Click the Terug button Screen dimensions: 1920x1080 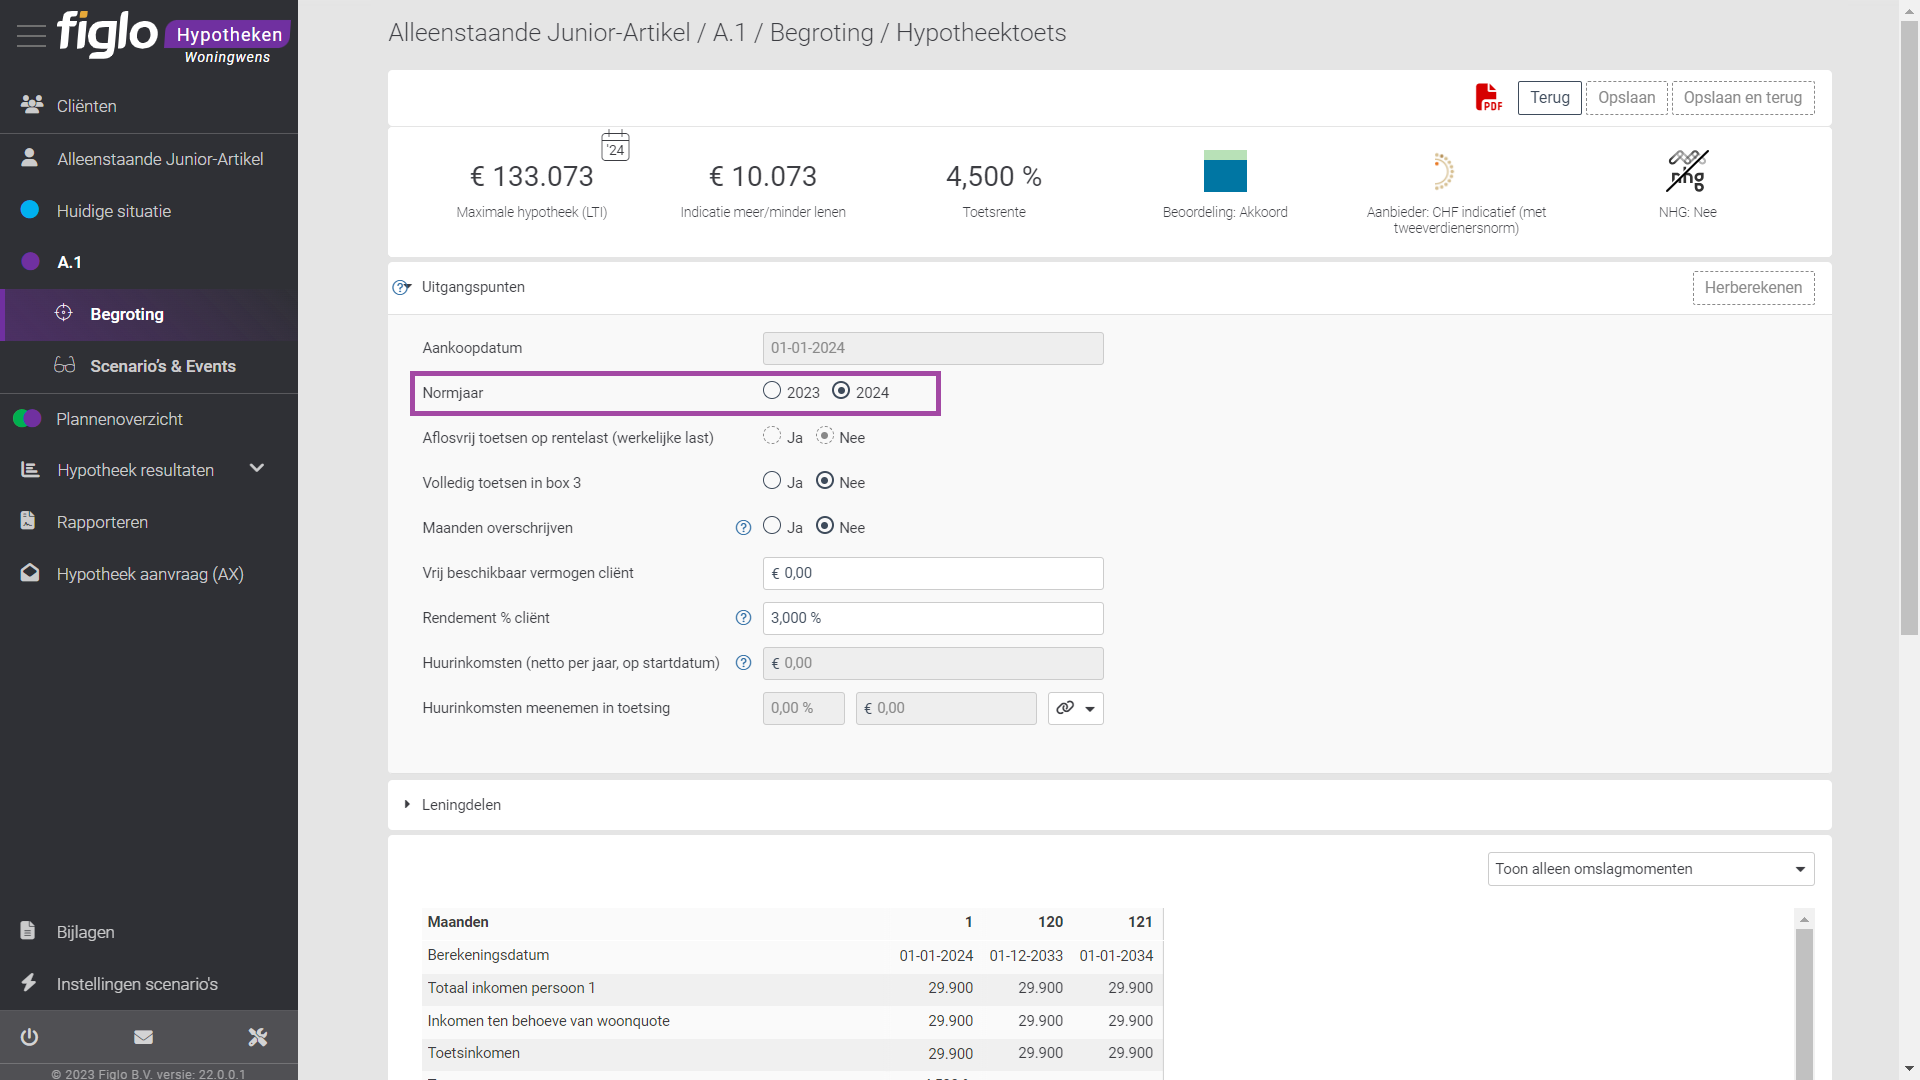pyautogui.click(x=1549, y=98)
